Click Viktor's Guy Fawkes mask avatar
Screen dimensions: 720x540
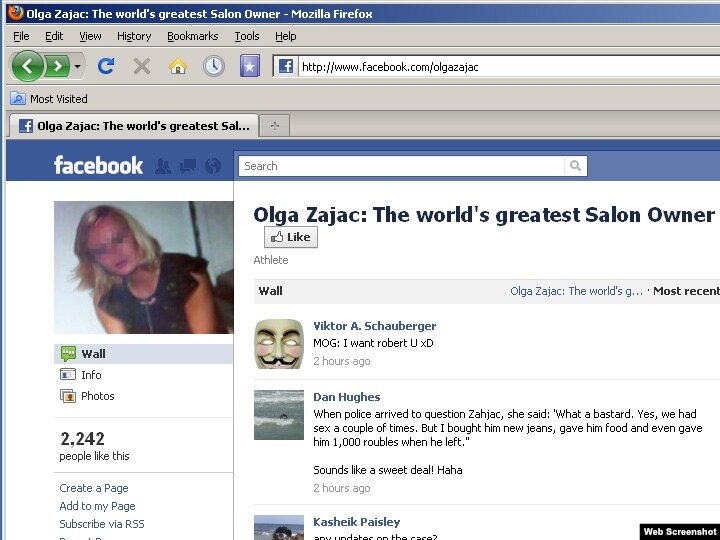279,344
